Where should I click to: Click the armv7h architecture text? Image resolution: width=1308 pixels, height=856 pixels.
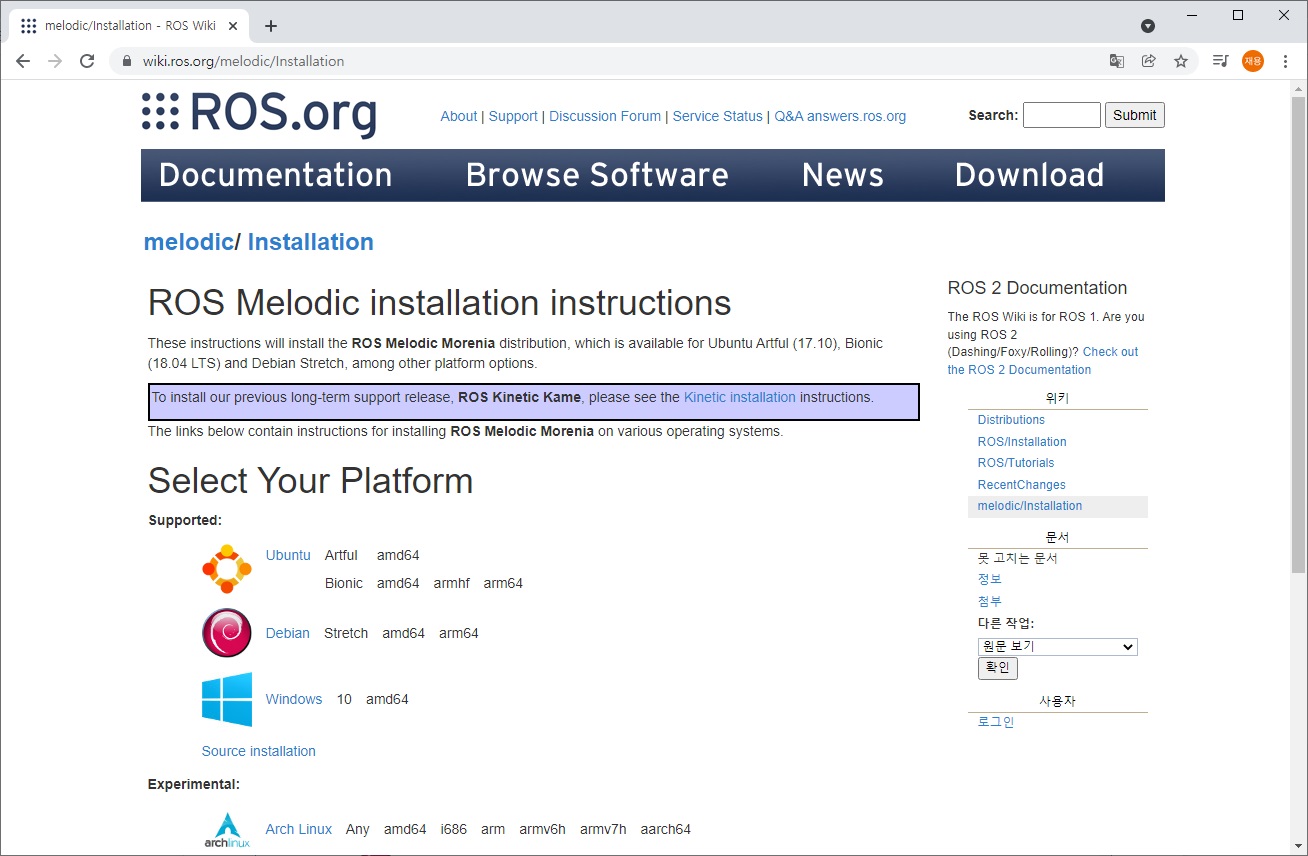[x=603, y=829]
